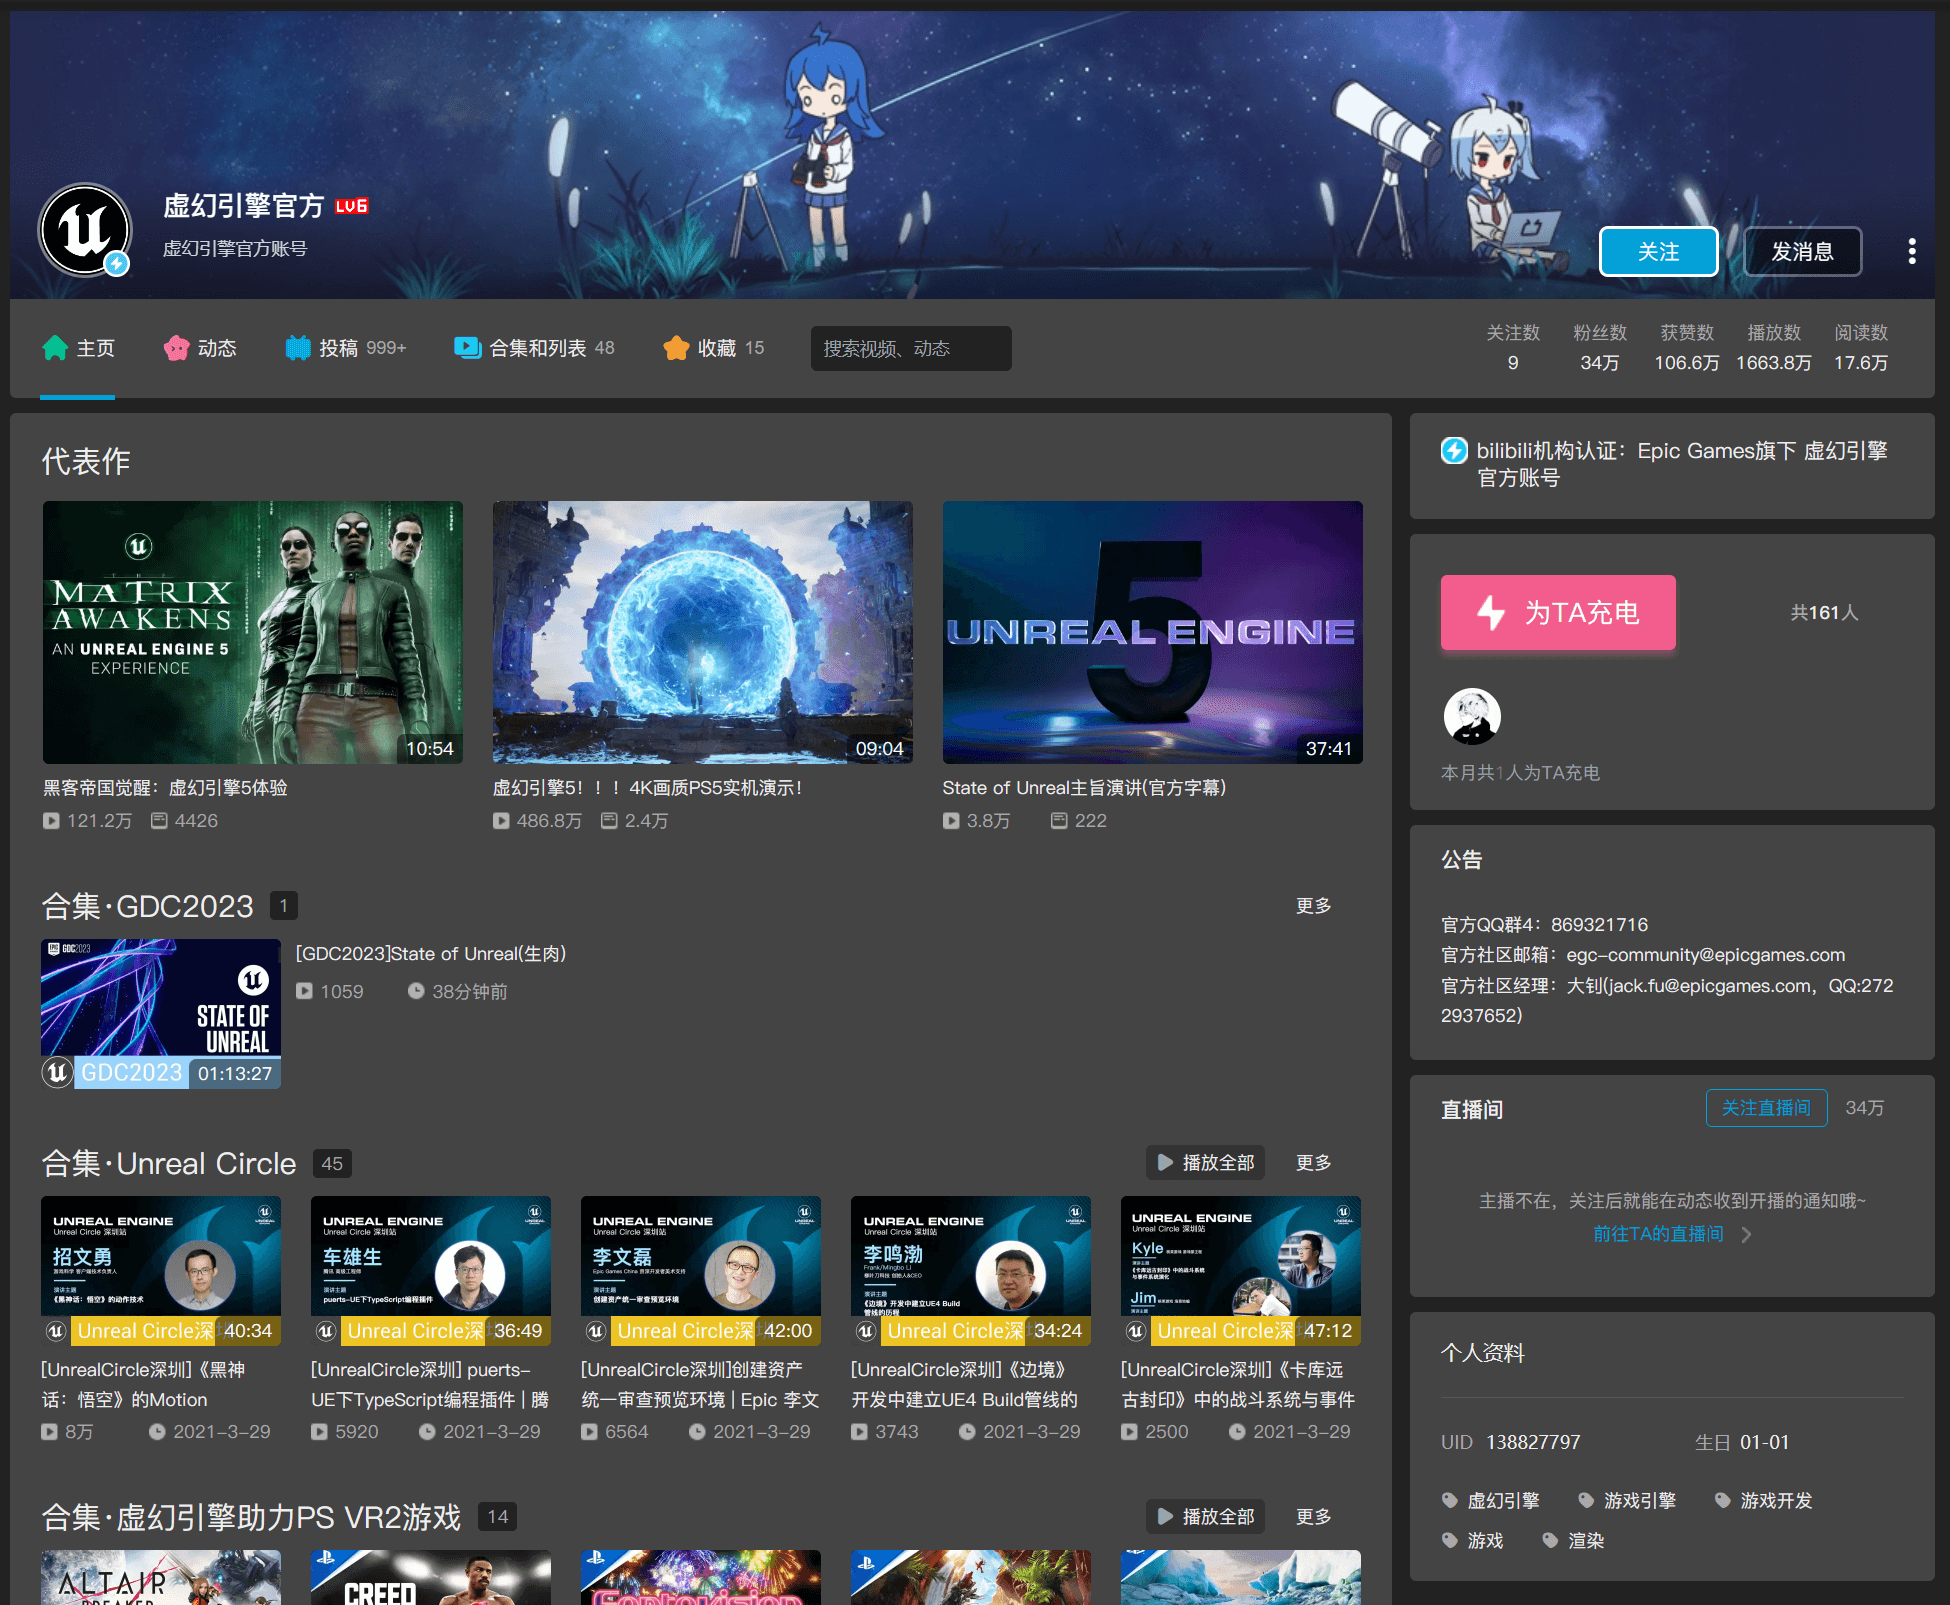
Task: Click the 渲染 tag
Action: pos(1585,1540)
